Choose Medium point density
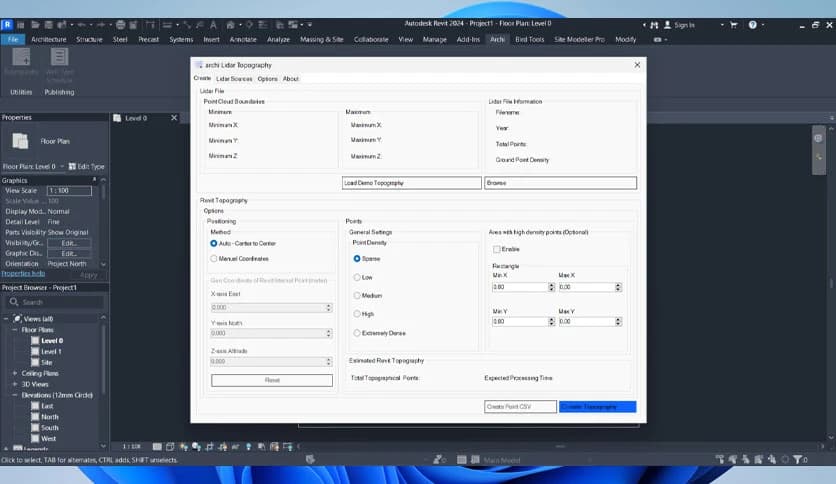The width and height of the screenshot is (836, 484). [357, 295]
